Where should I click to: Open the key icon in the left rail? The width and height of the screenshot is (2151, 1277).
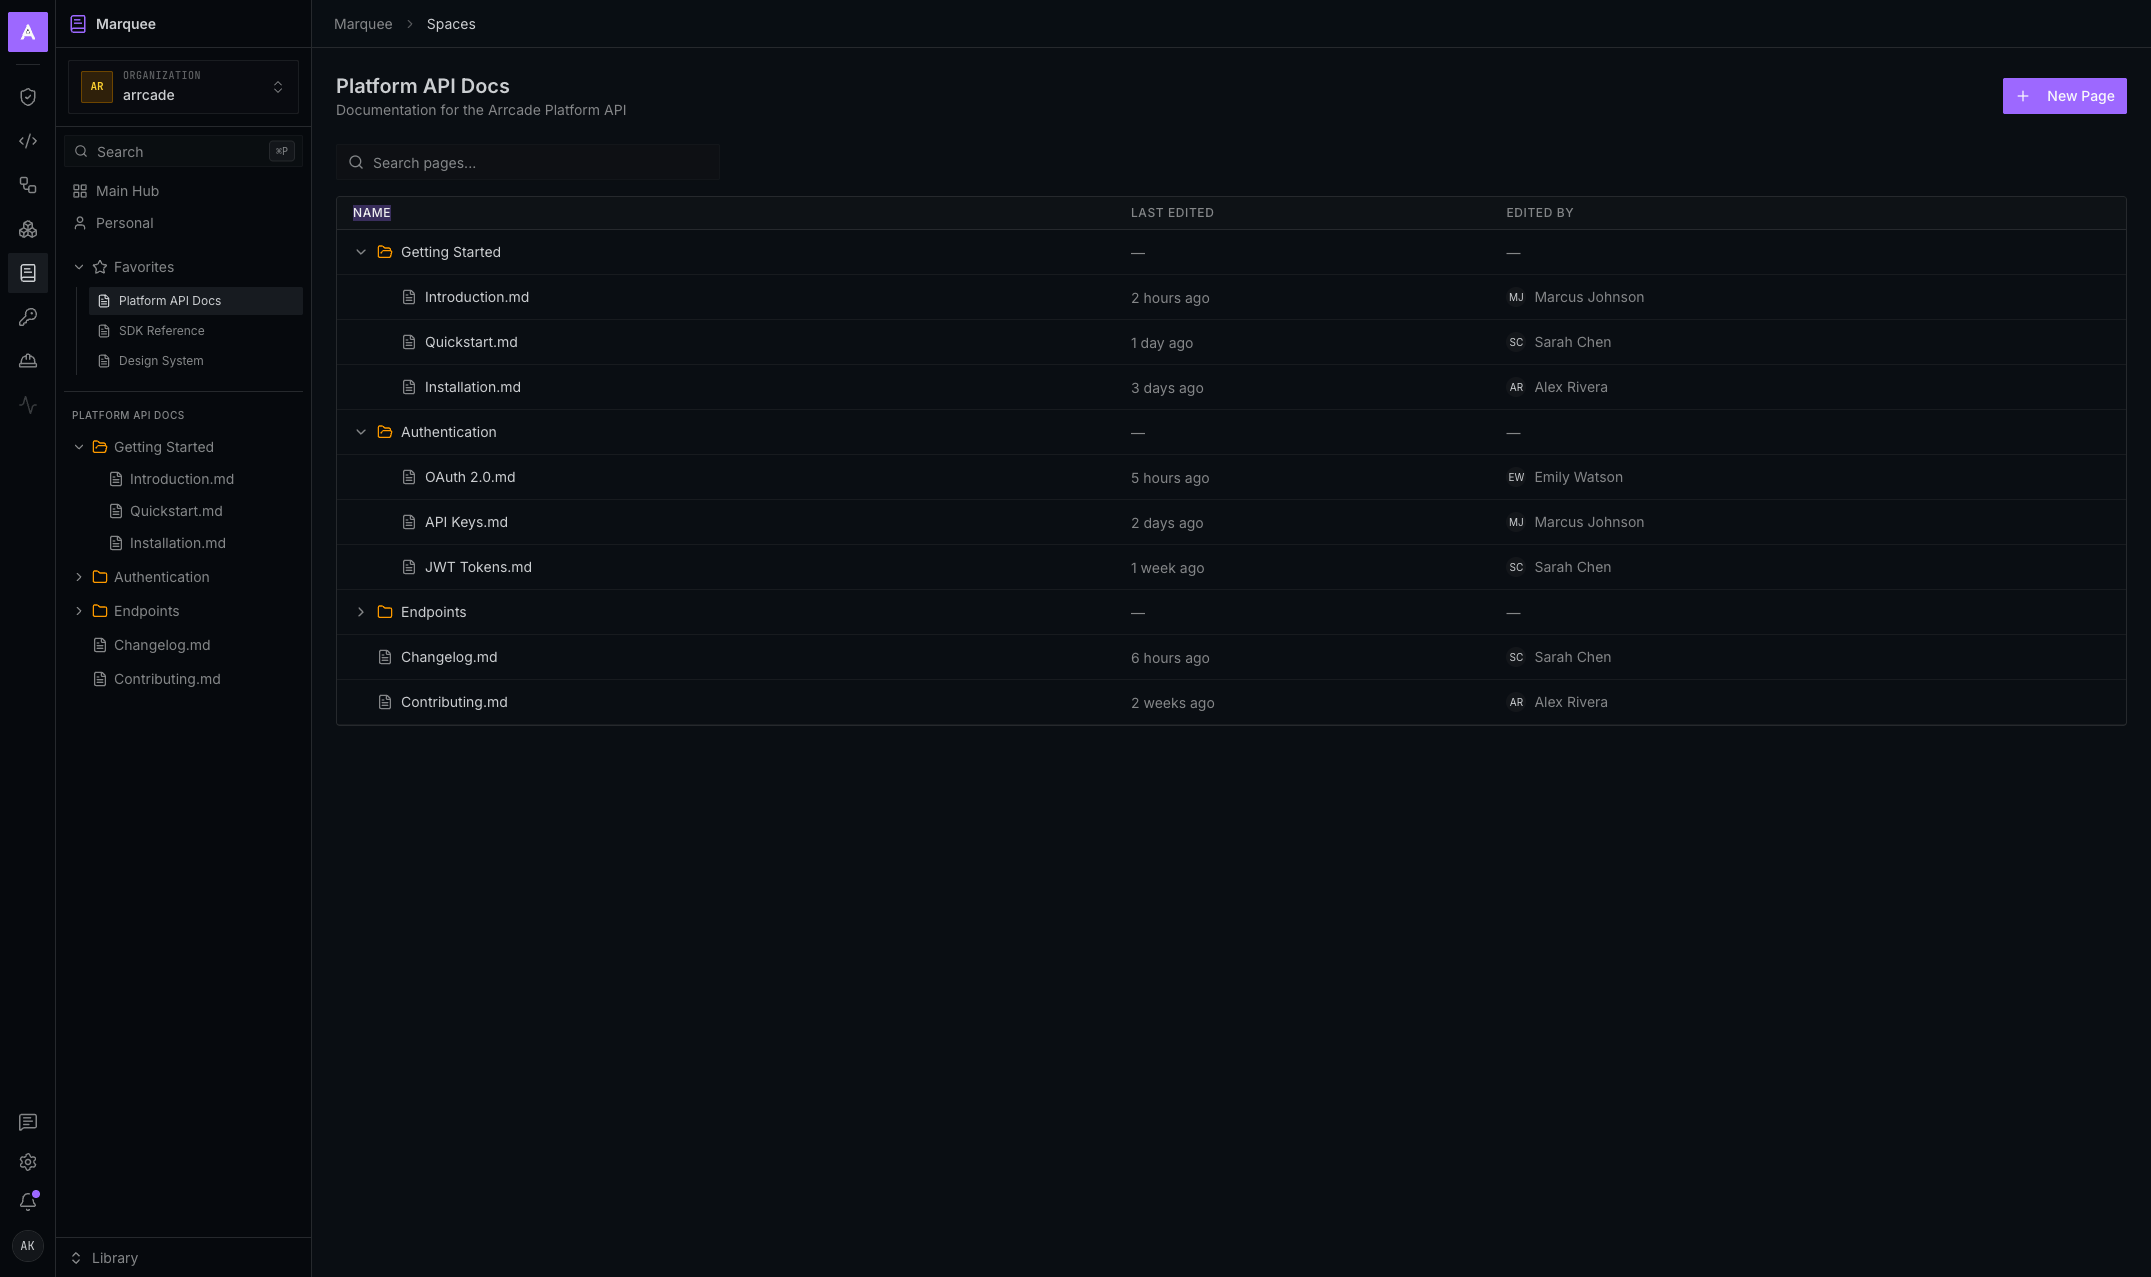coord(28,317)
